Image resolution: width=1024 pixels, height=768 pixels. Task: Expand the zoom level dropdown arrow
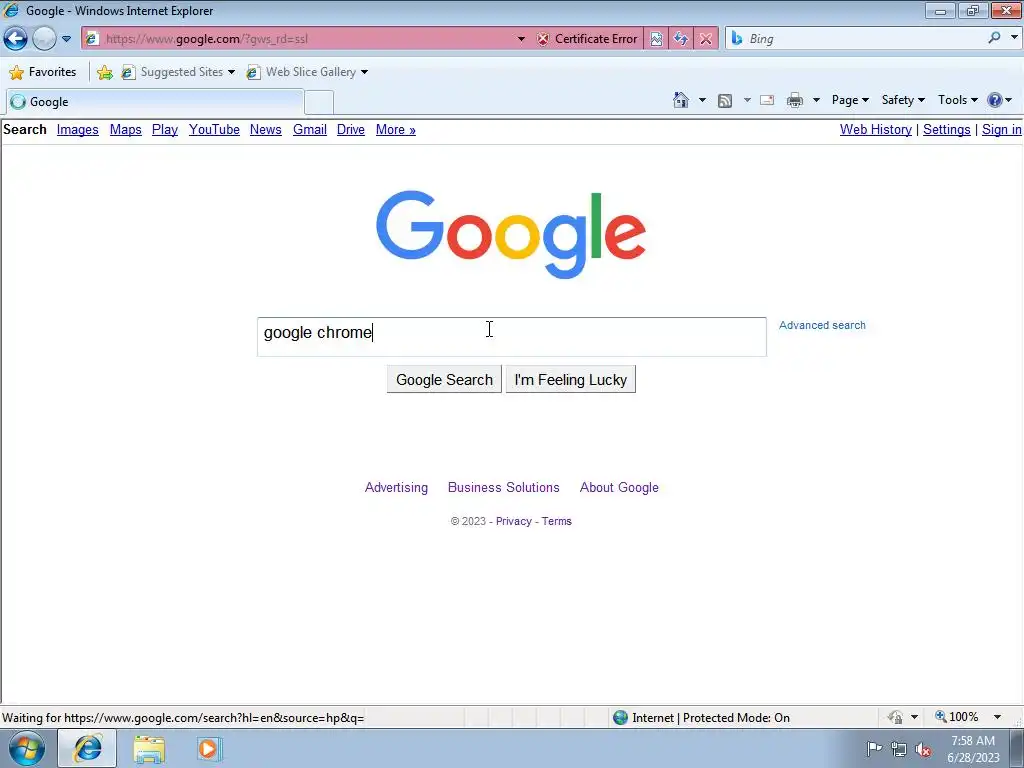click(997, 717)
